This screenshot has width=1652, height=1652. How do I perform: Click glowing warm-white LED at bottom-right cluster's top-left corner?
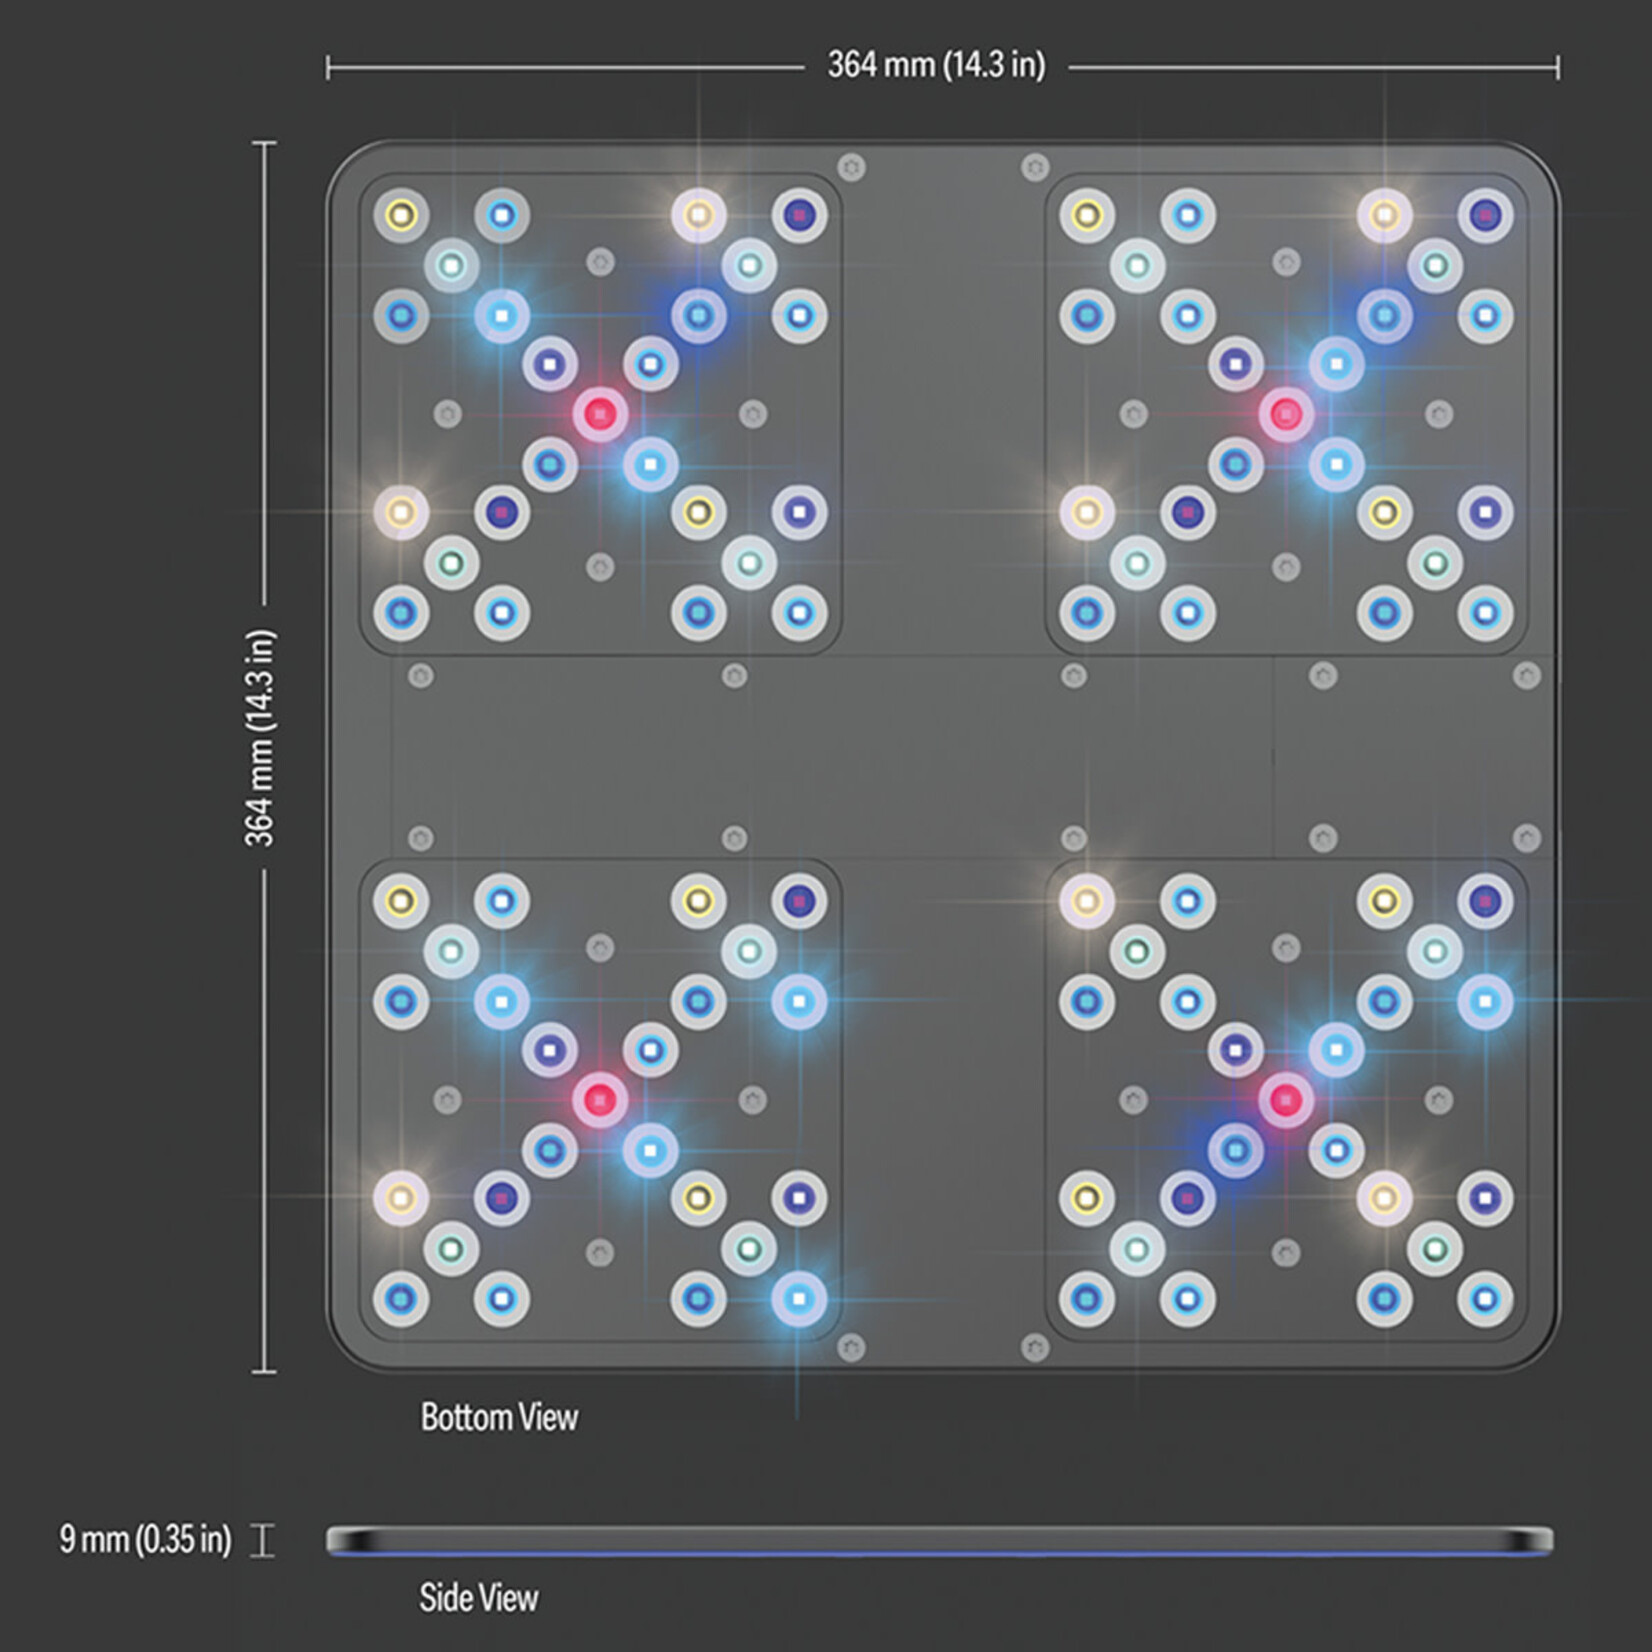1087,901
